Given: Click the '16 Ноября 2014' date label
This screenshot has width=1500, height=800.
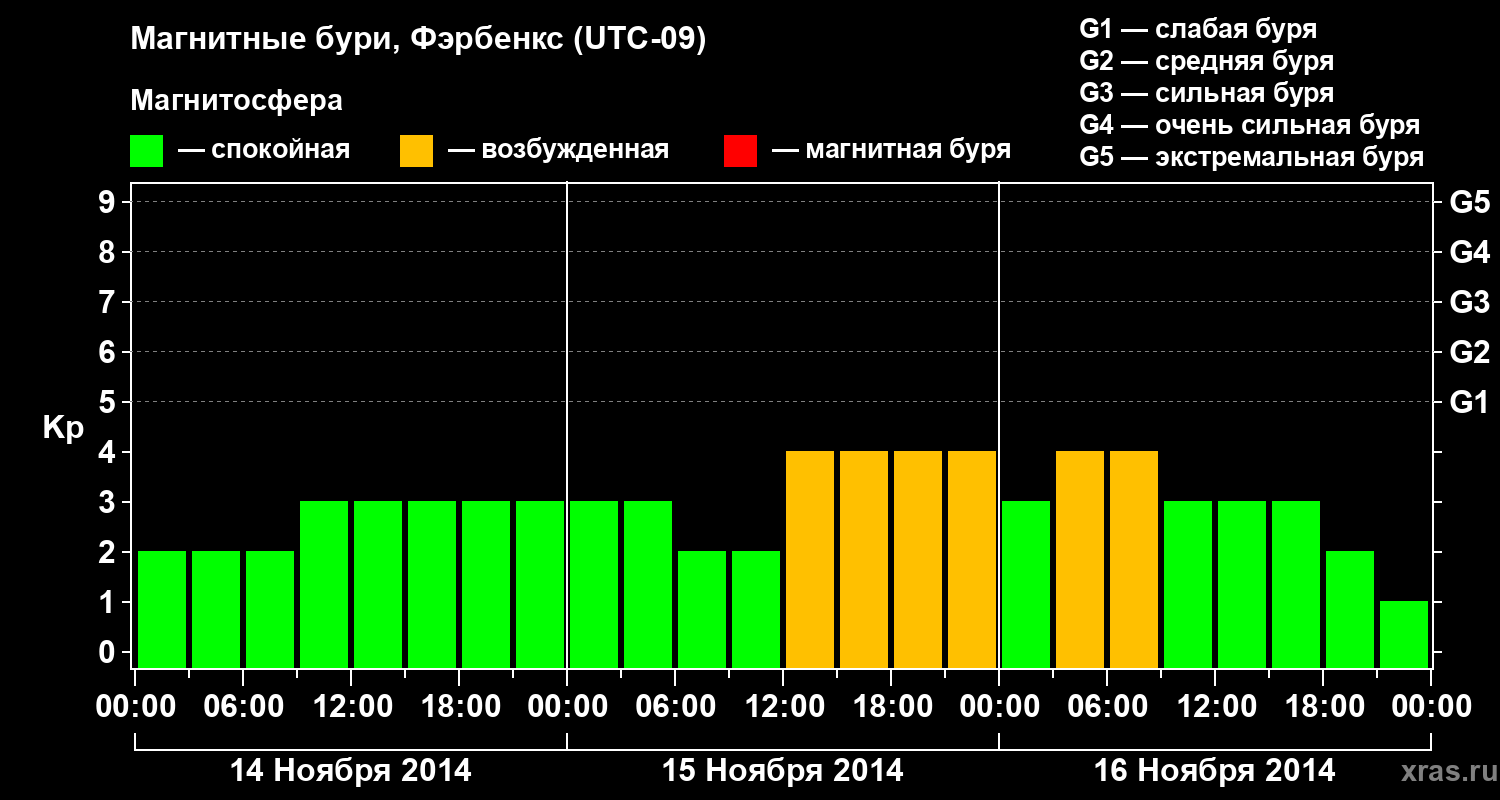Looking at the screenshot, I should click(x=1214, y=771).
